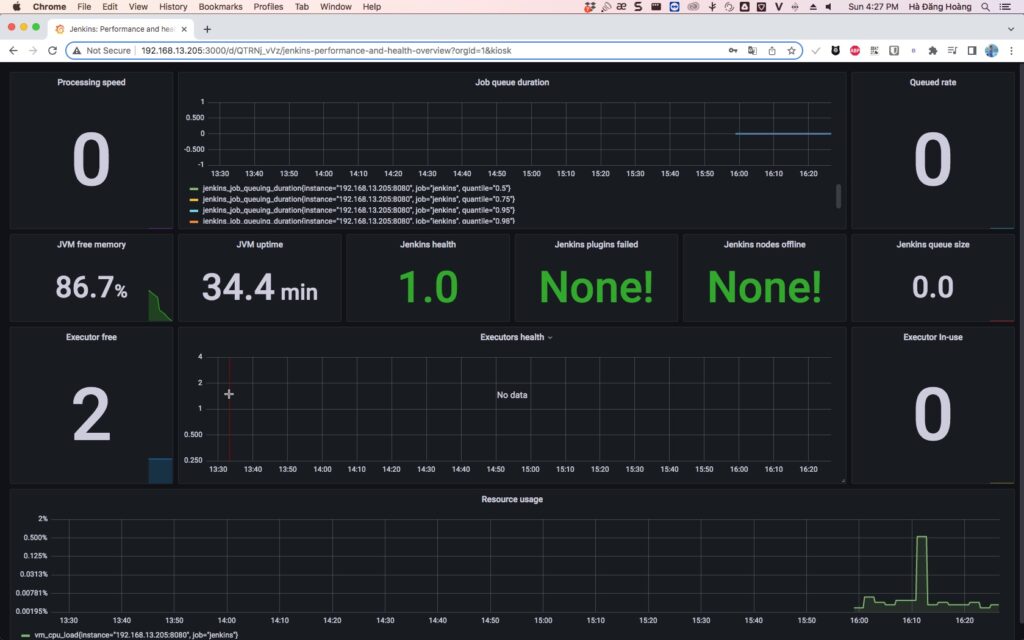Open the Processing speed panel title
Viewport: 1024px width, 640px height.
coord(91,82)
